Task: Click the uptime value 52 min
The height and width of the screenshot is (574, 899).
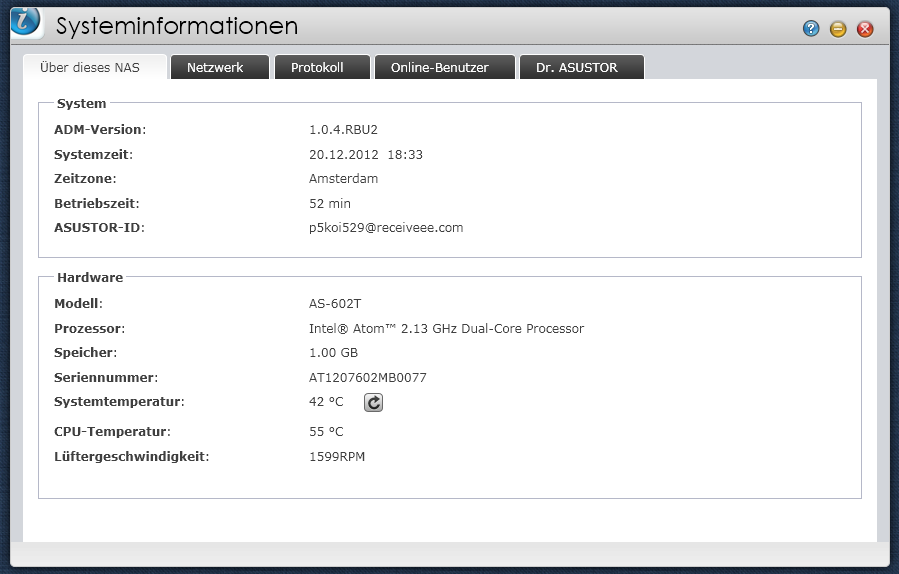Action: tap(330, 204)
